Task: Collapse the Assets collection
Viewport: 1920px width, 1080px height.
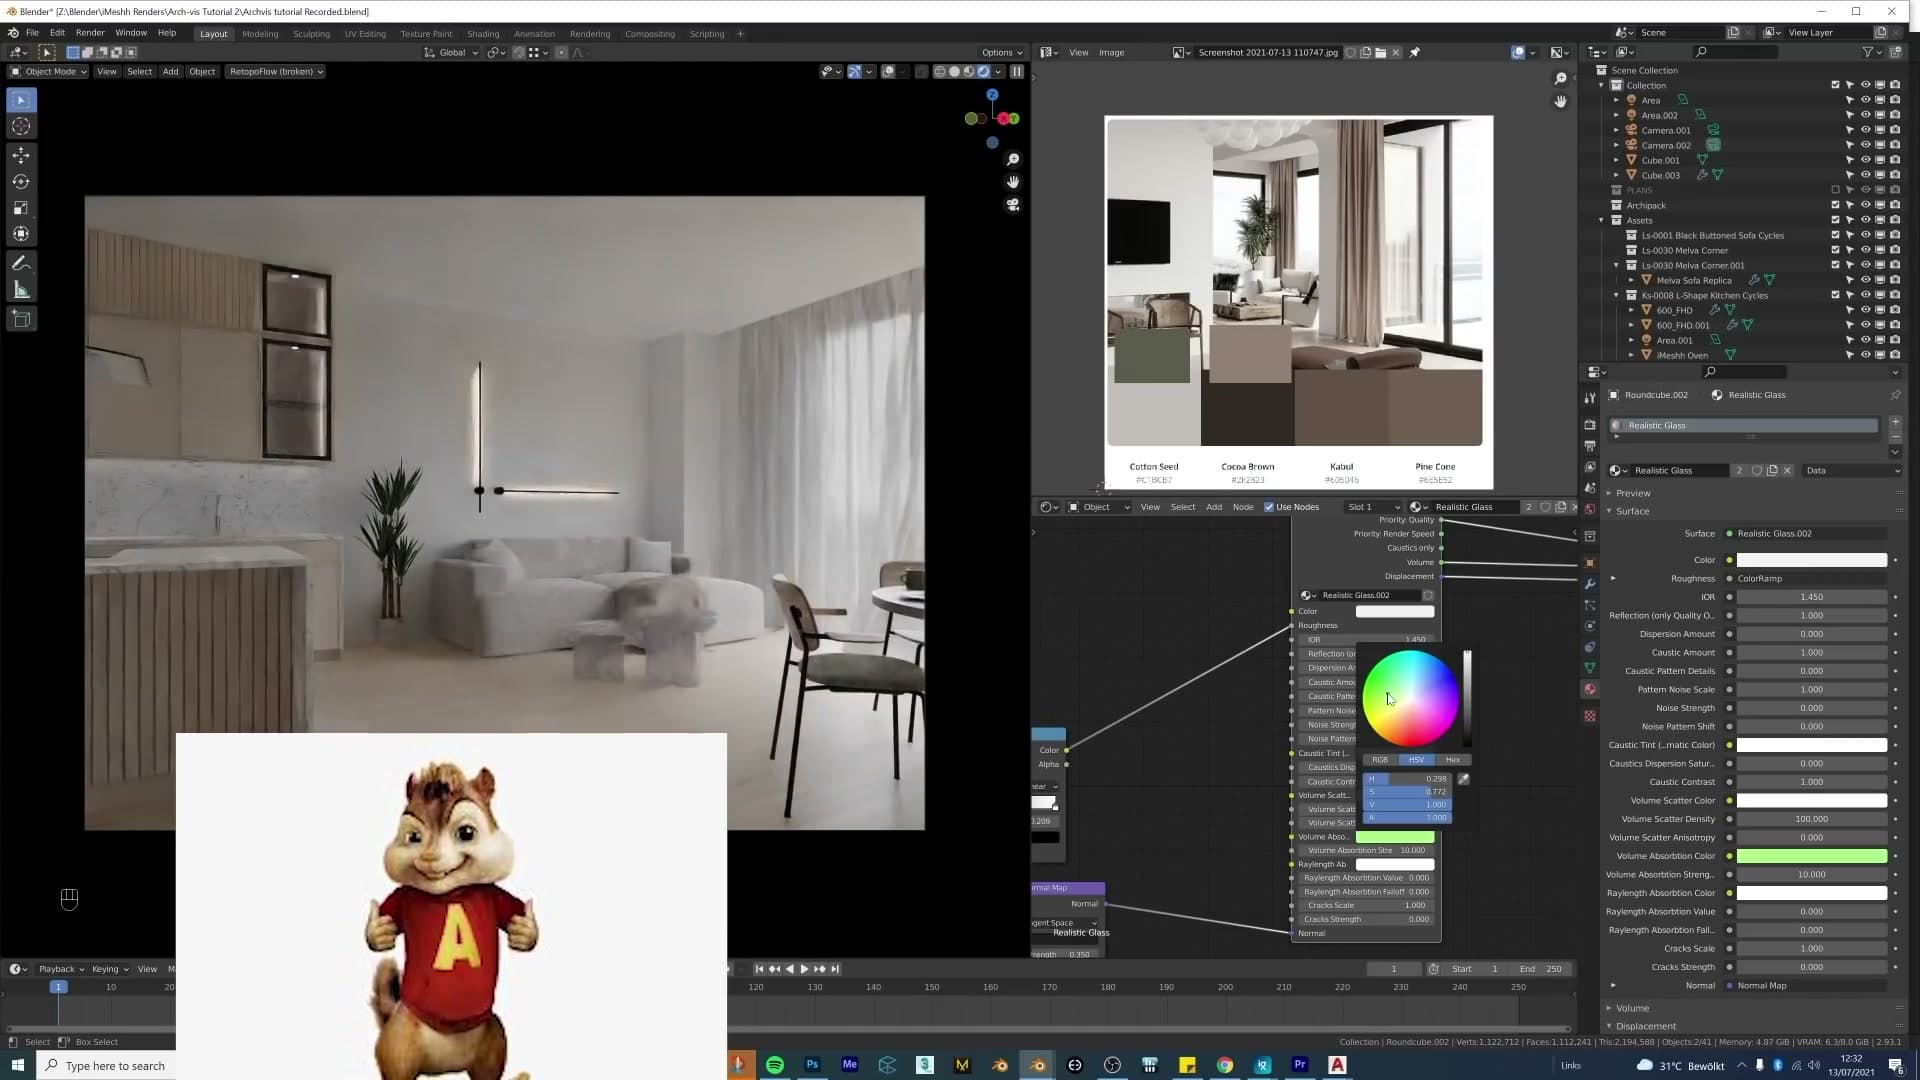Action: pyautogui.click(x=1601, y=220)
